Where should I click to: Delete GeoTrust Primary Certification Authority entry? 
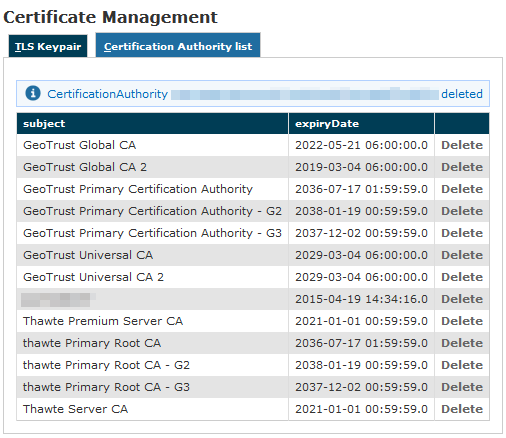462,189
